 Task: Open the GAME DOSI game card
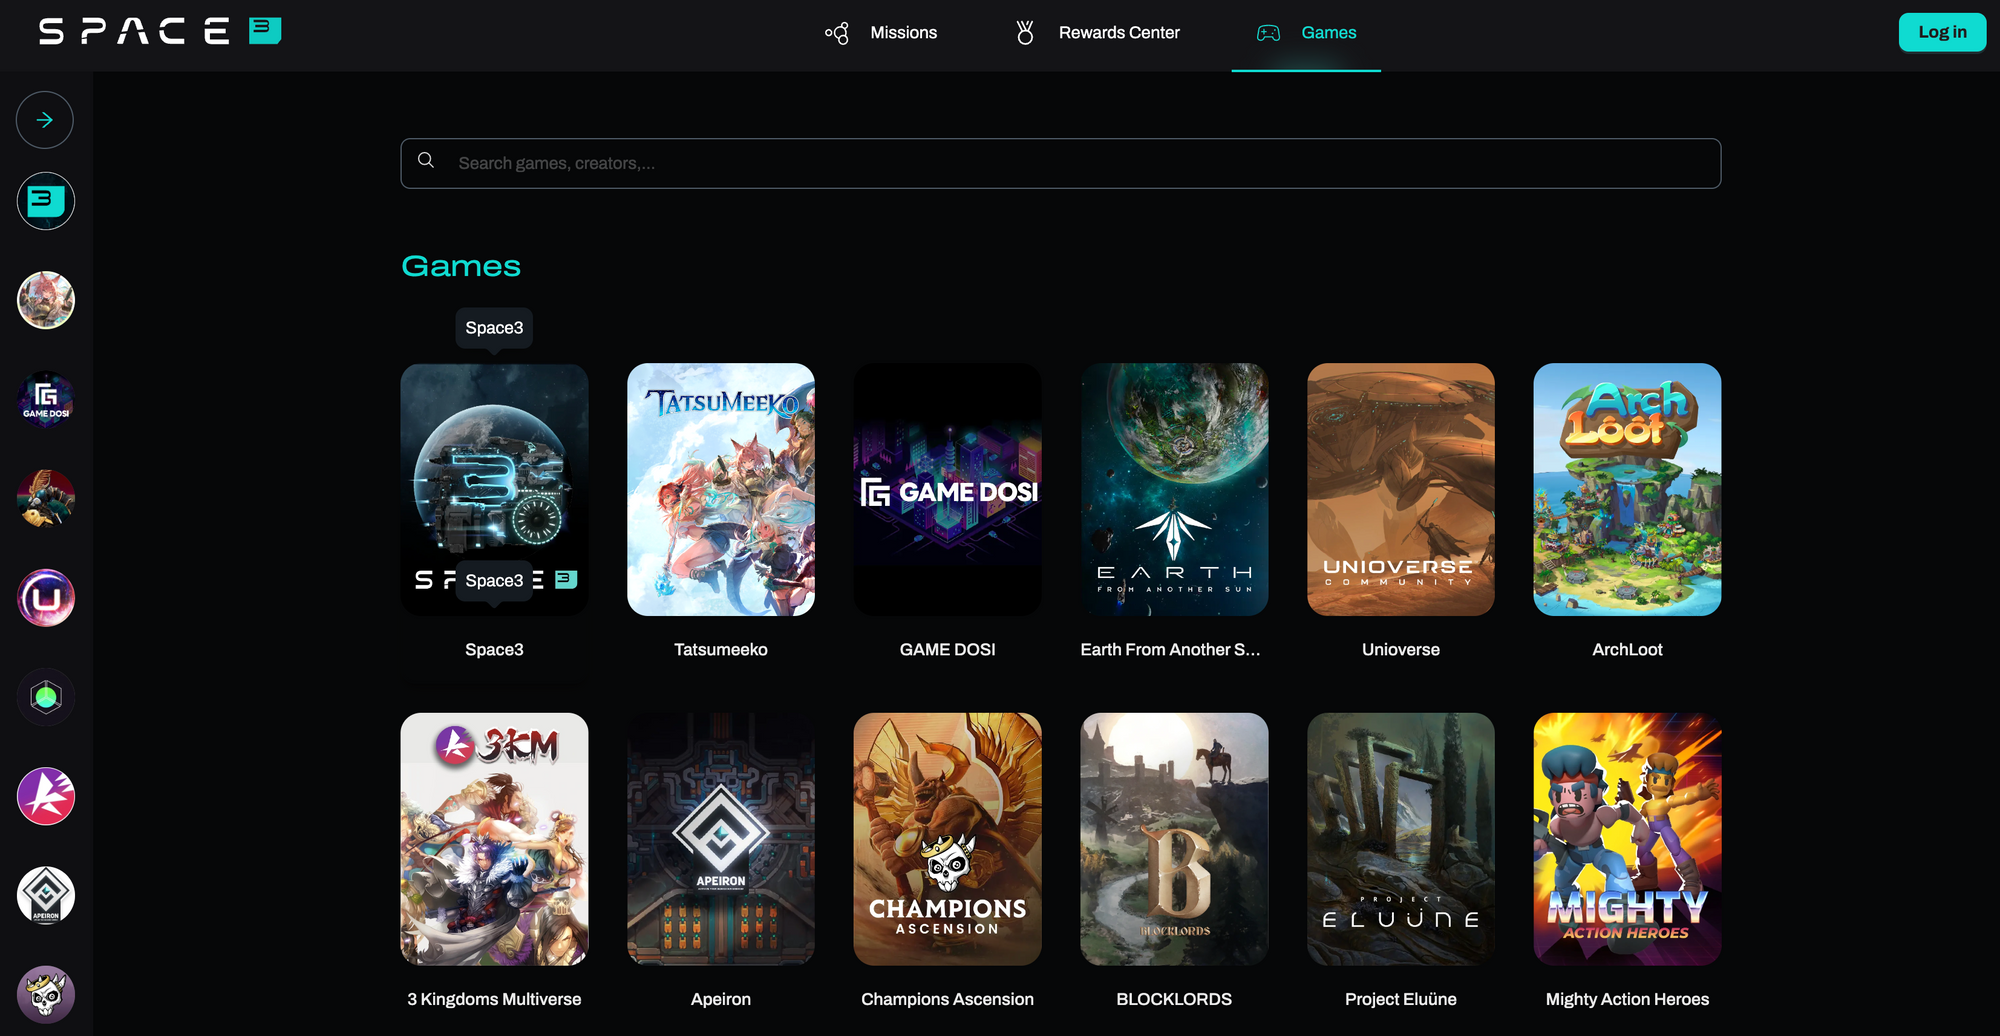click(947, 489)
